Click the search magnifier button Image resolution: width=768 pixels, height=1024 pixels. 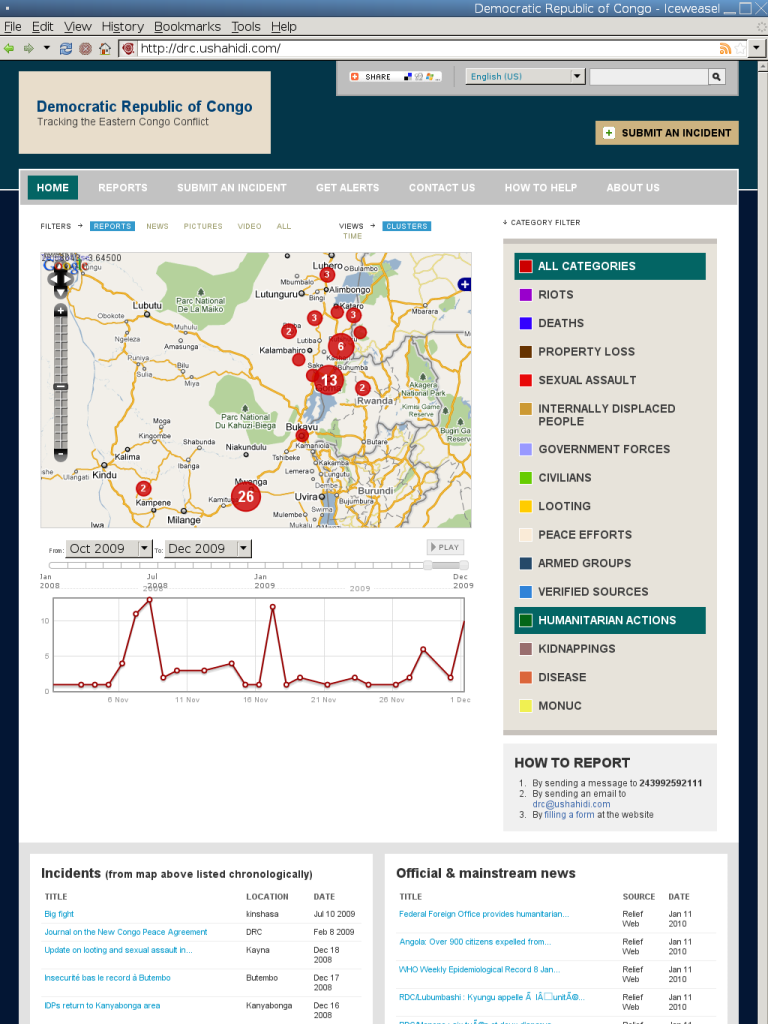coord(717,77)
